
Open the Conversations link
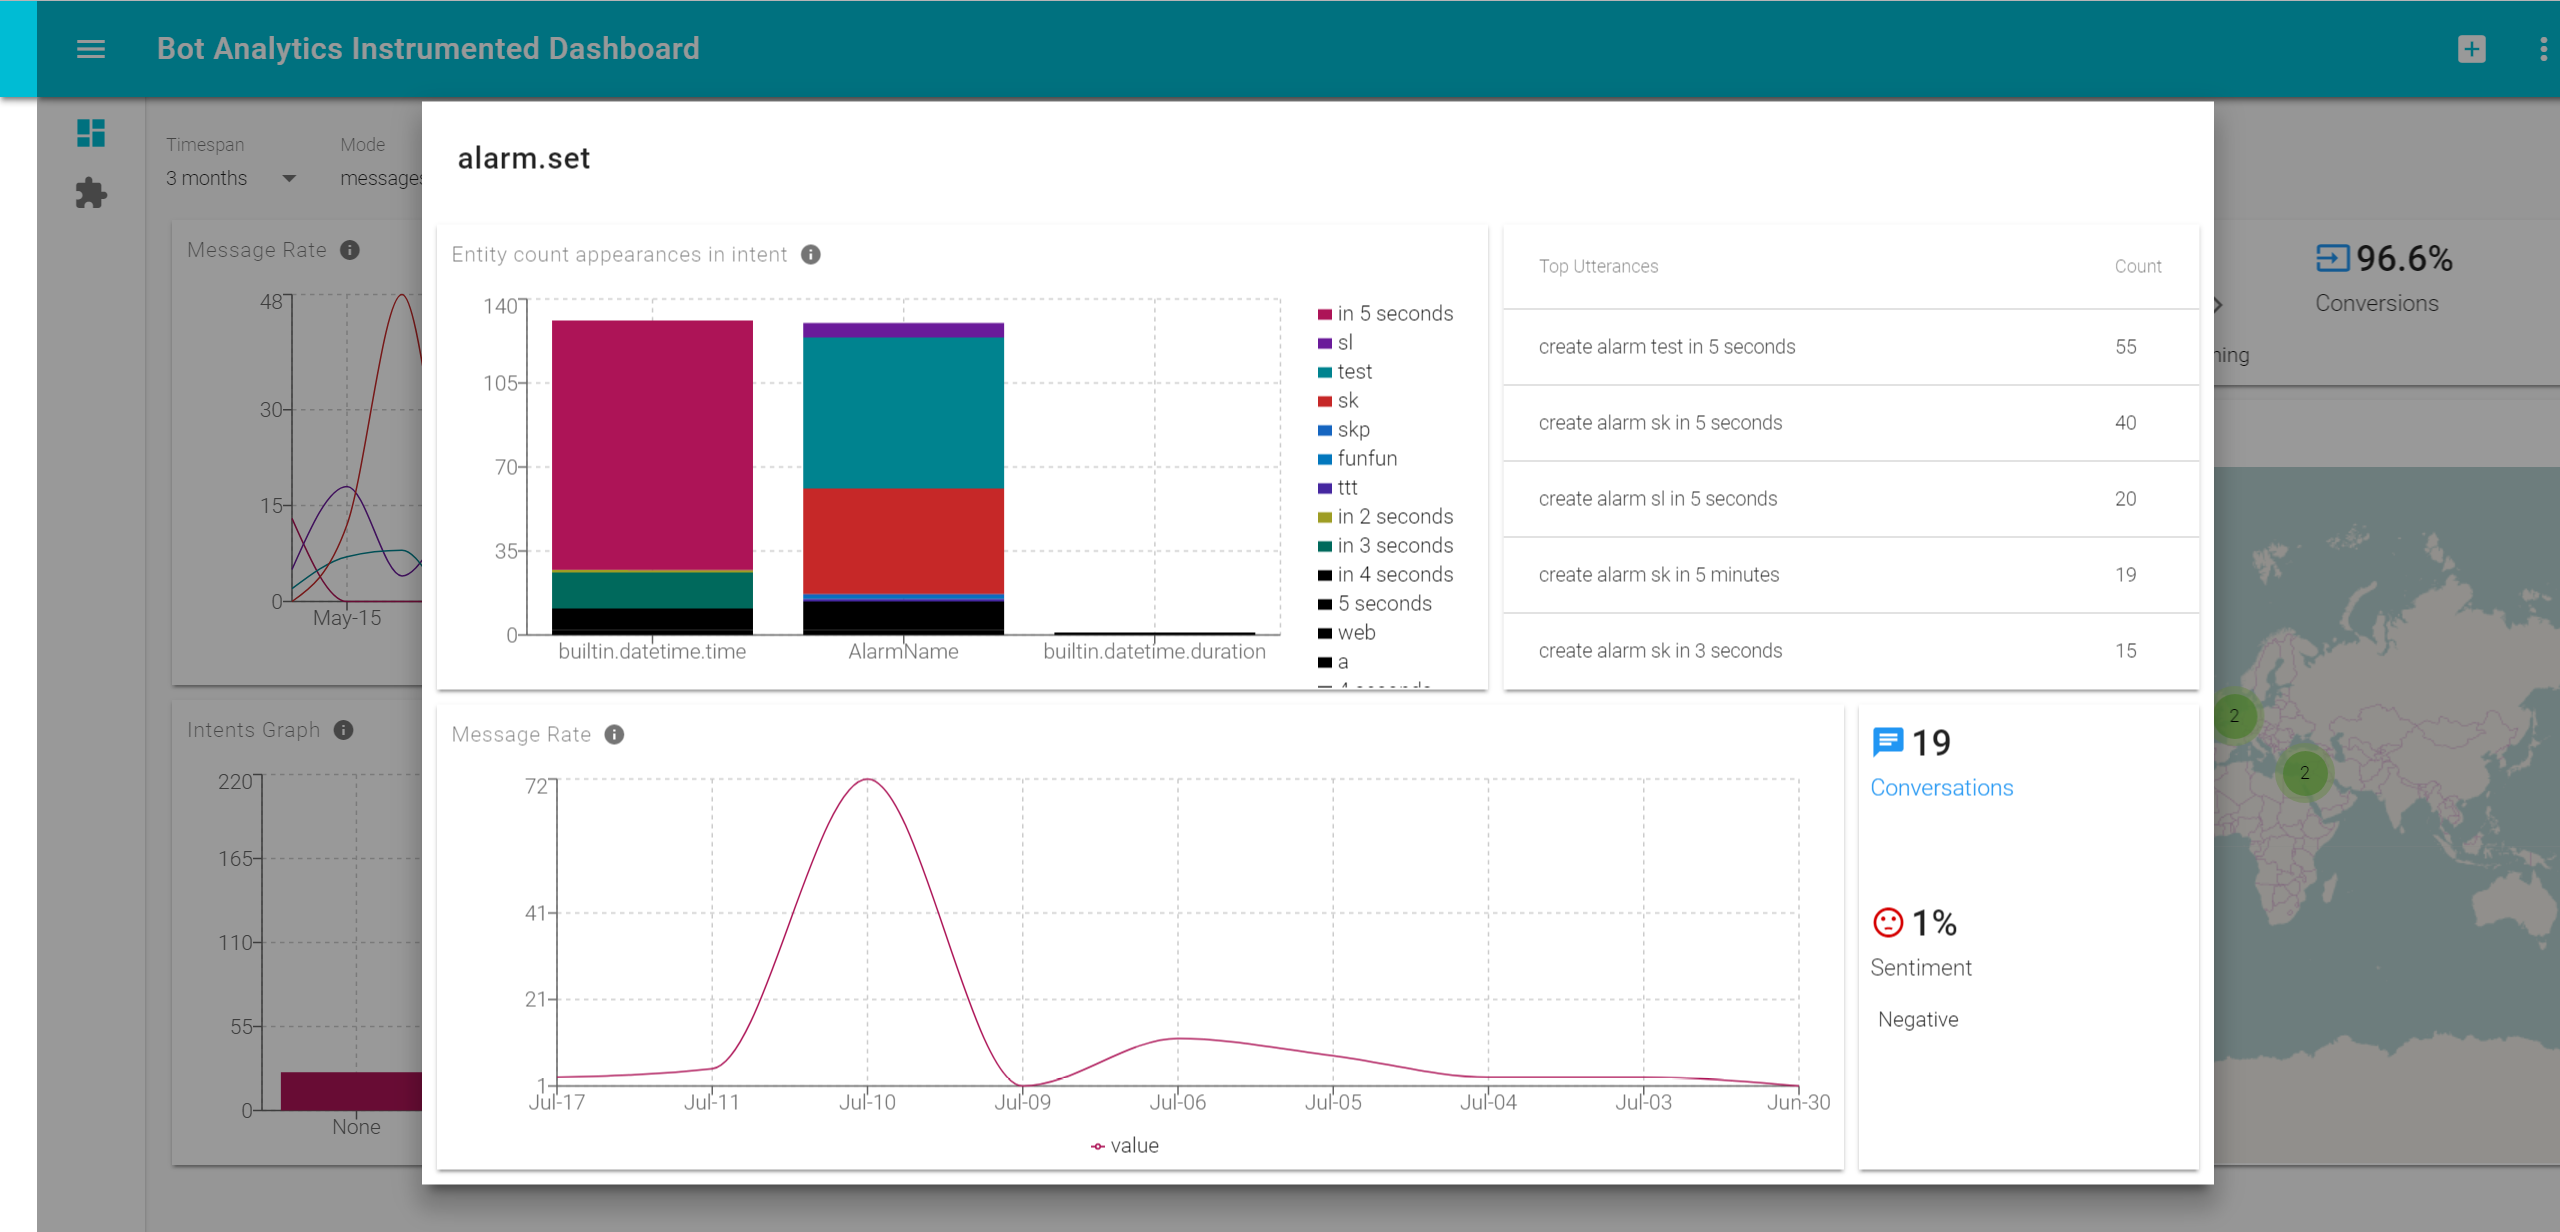(1941, 788)
